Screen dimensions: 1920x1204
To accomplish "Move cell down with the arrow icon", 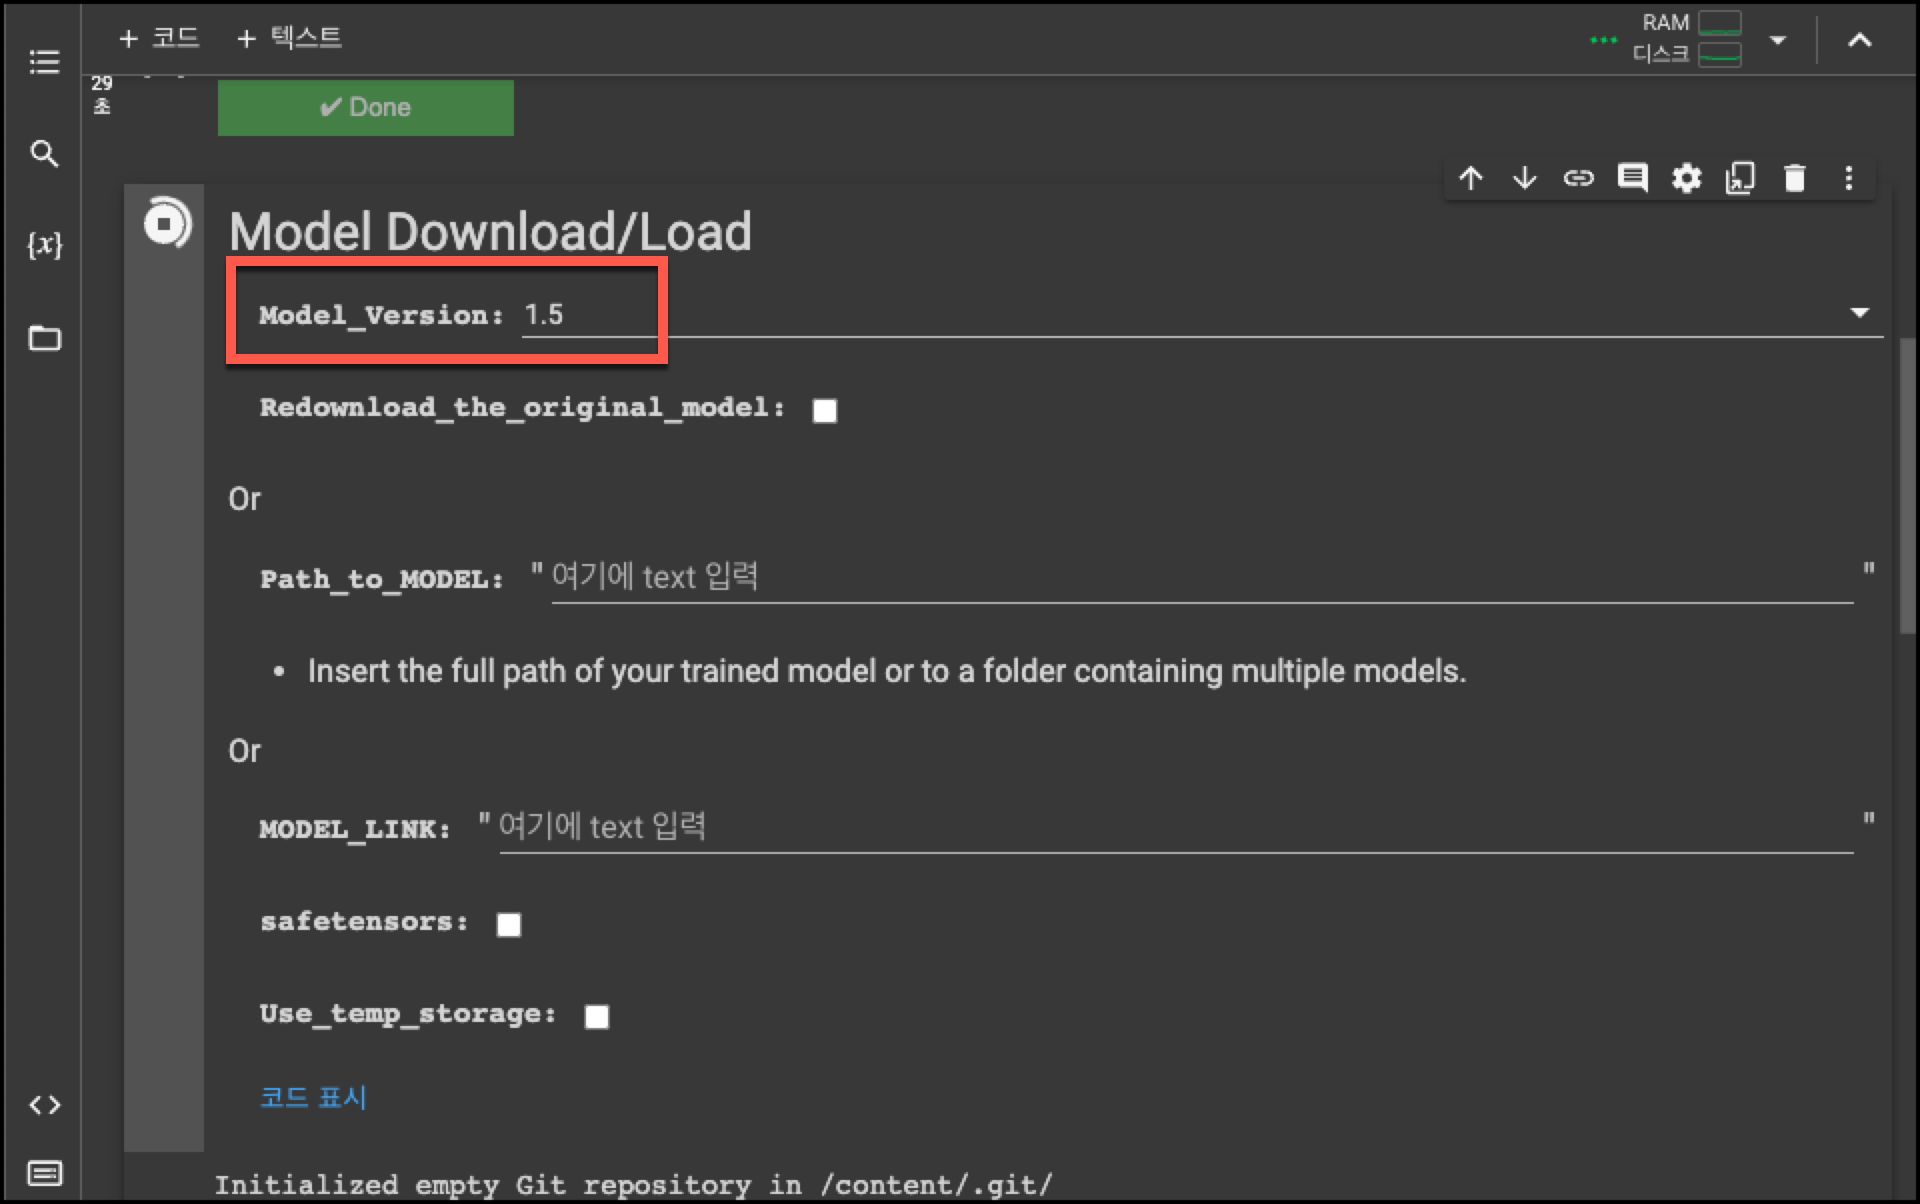I will coord(1524,179).
